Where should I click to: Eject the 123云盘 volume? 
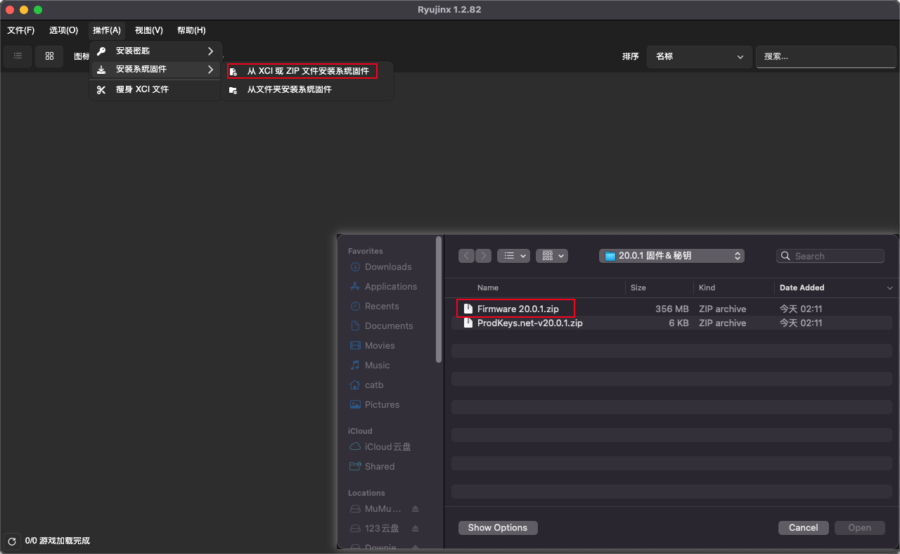coord(415,529)
